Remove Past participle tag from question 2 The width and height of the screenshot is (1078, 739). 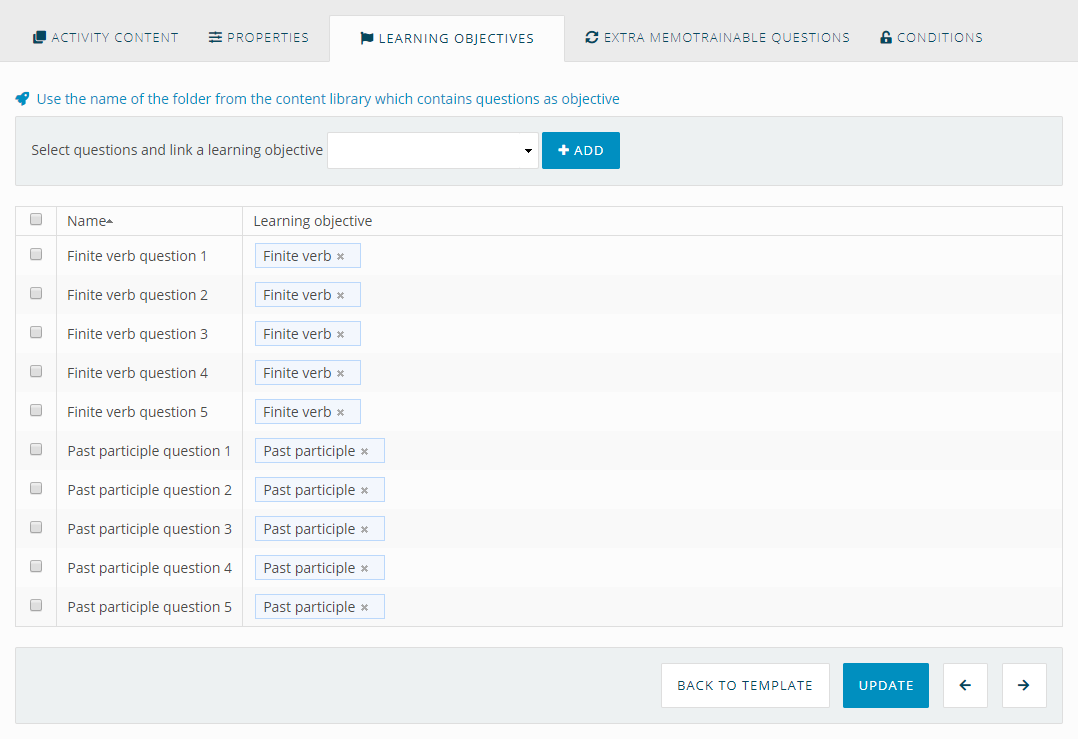364,491
